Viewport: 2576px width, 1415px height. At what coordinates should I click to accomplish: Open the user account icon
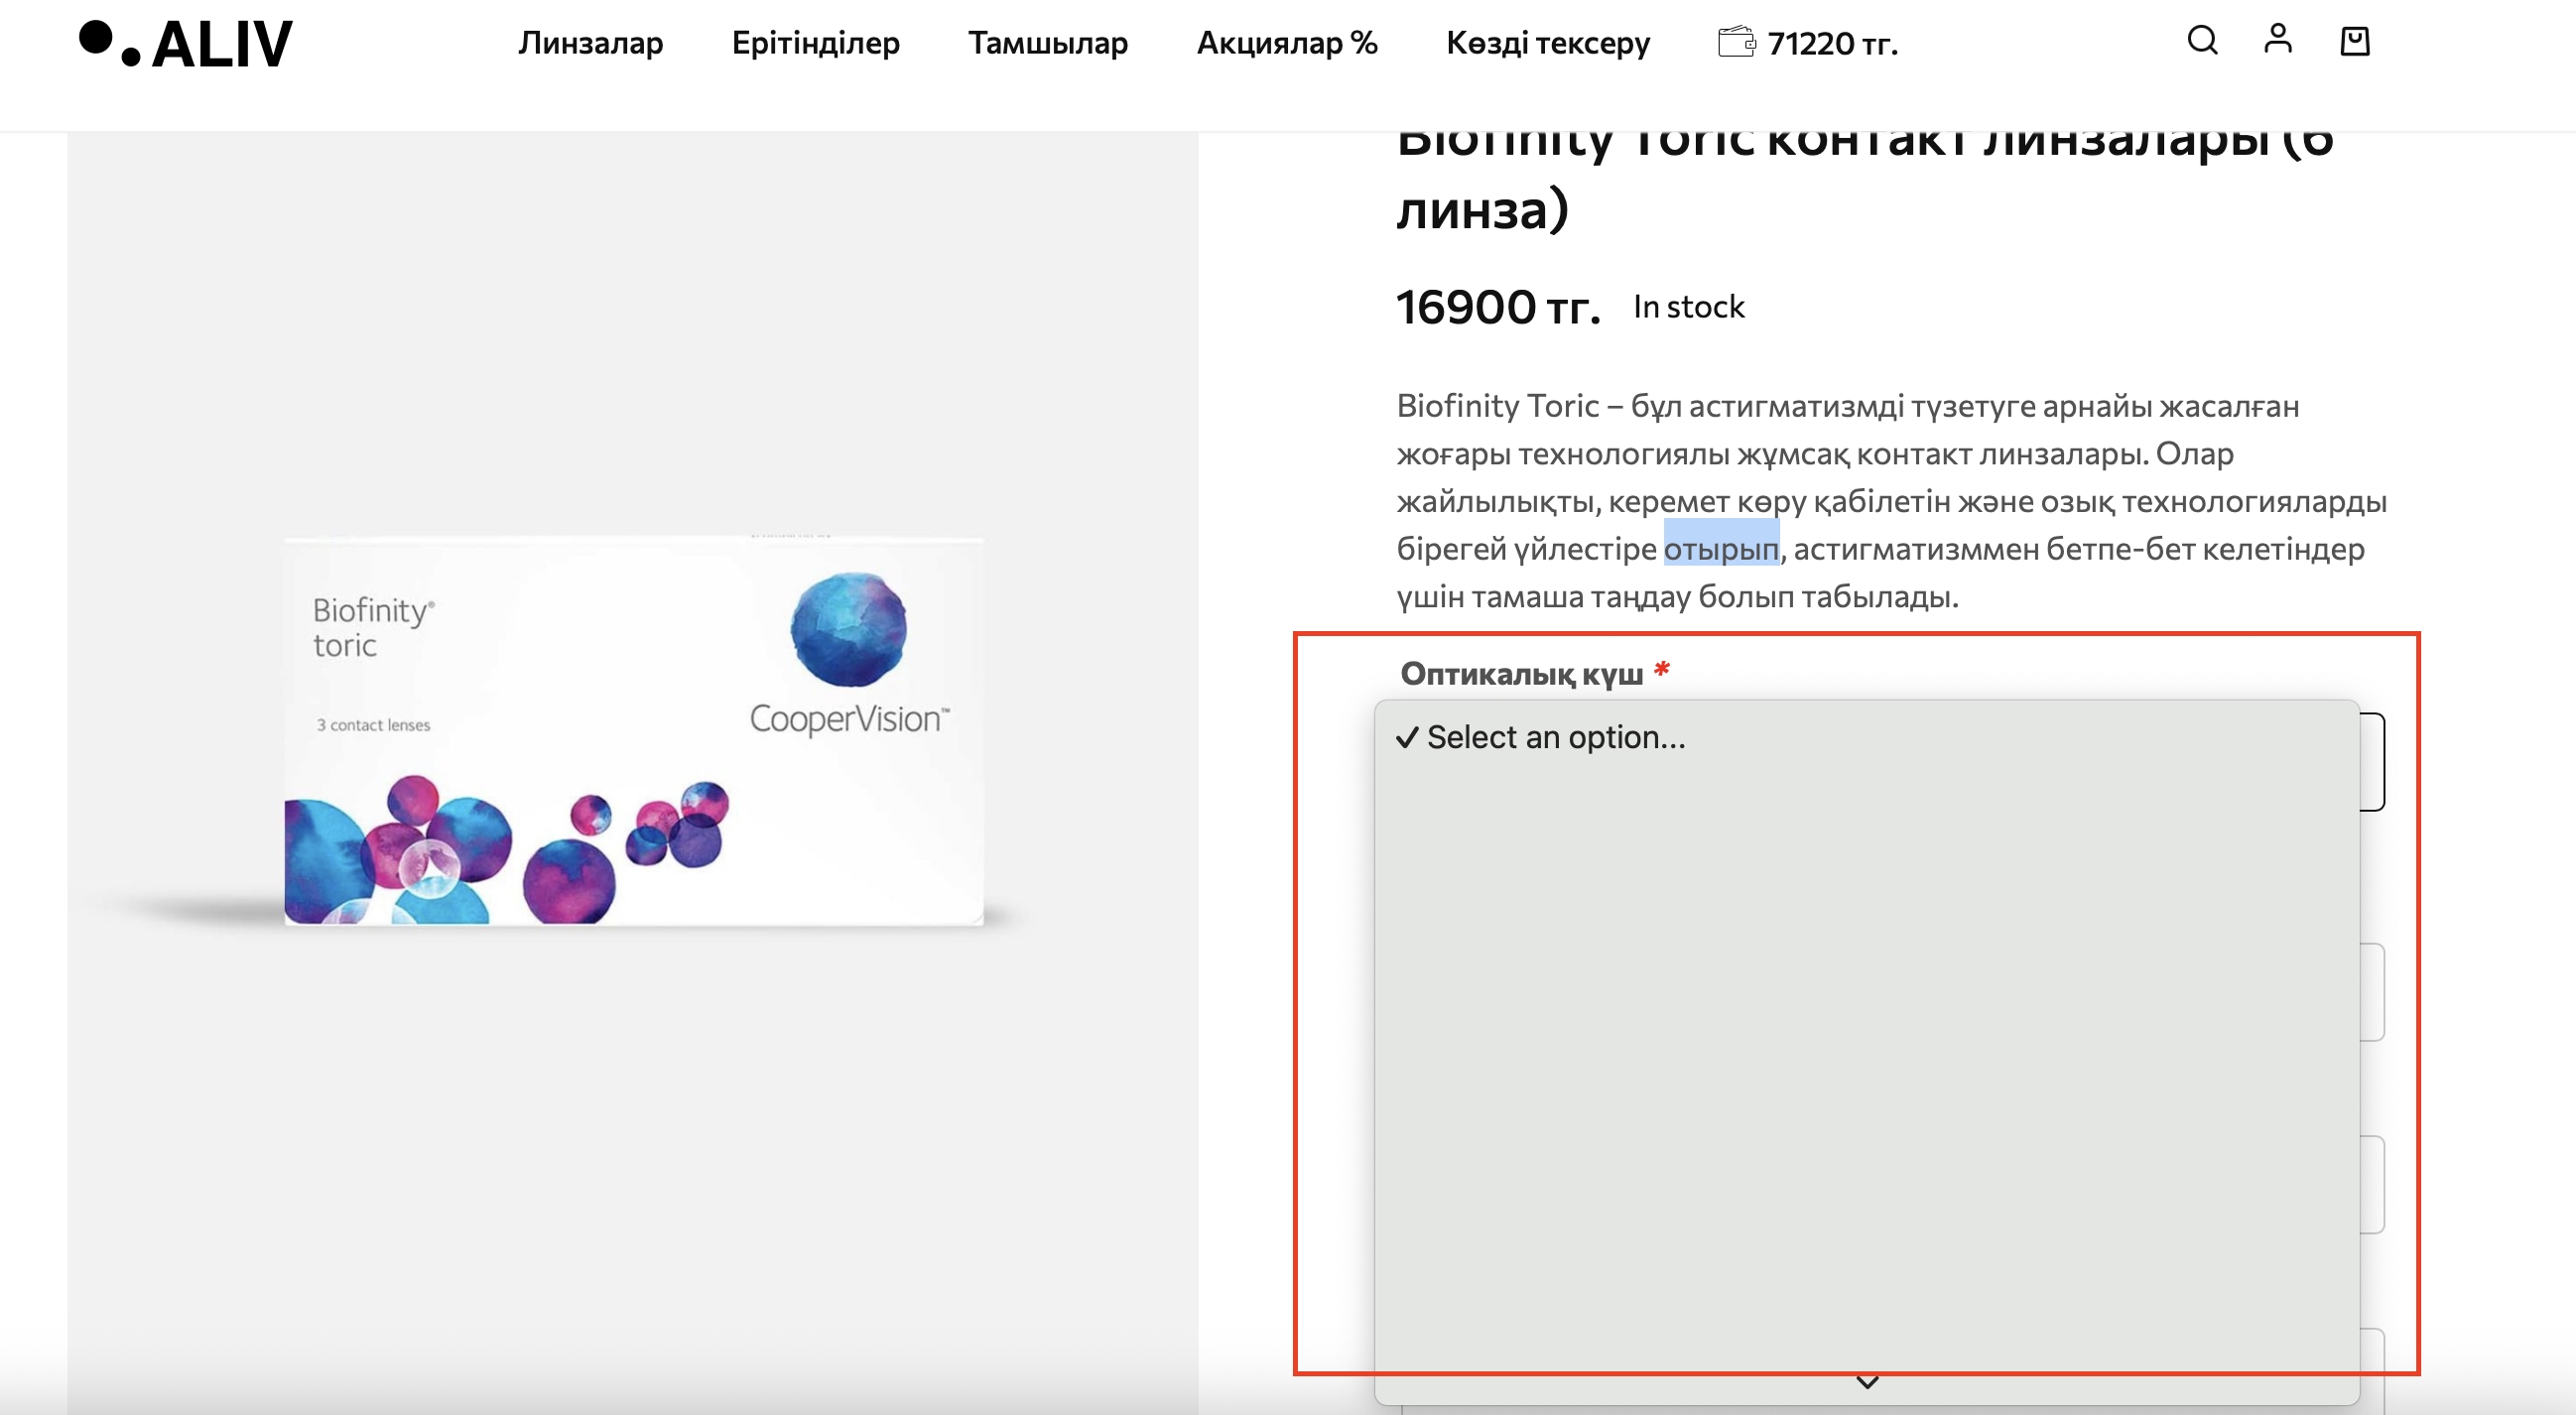(x=2277, y=39)
